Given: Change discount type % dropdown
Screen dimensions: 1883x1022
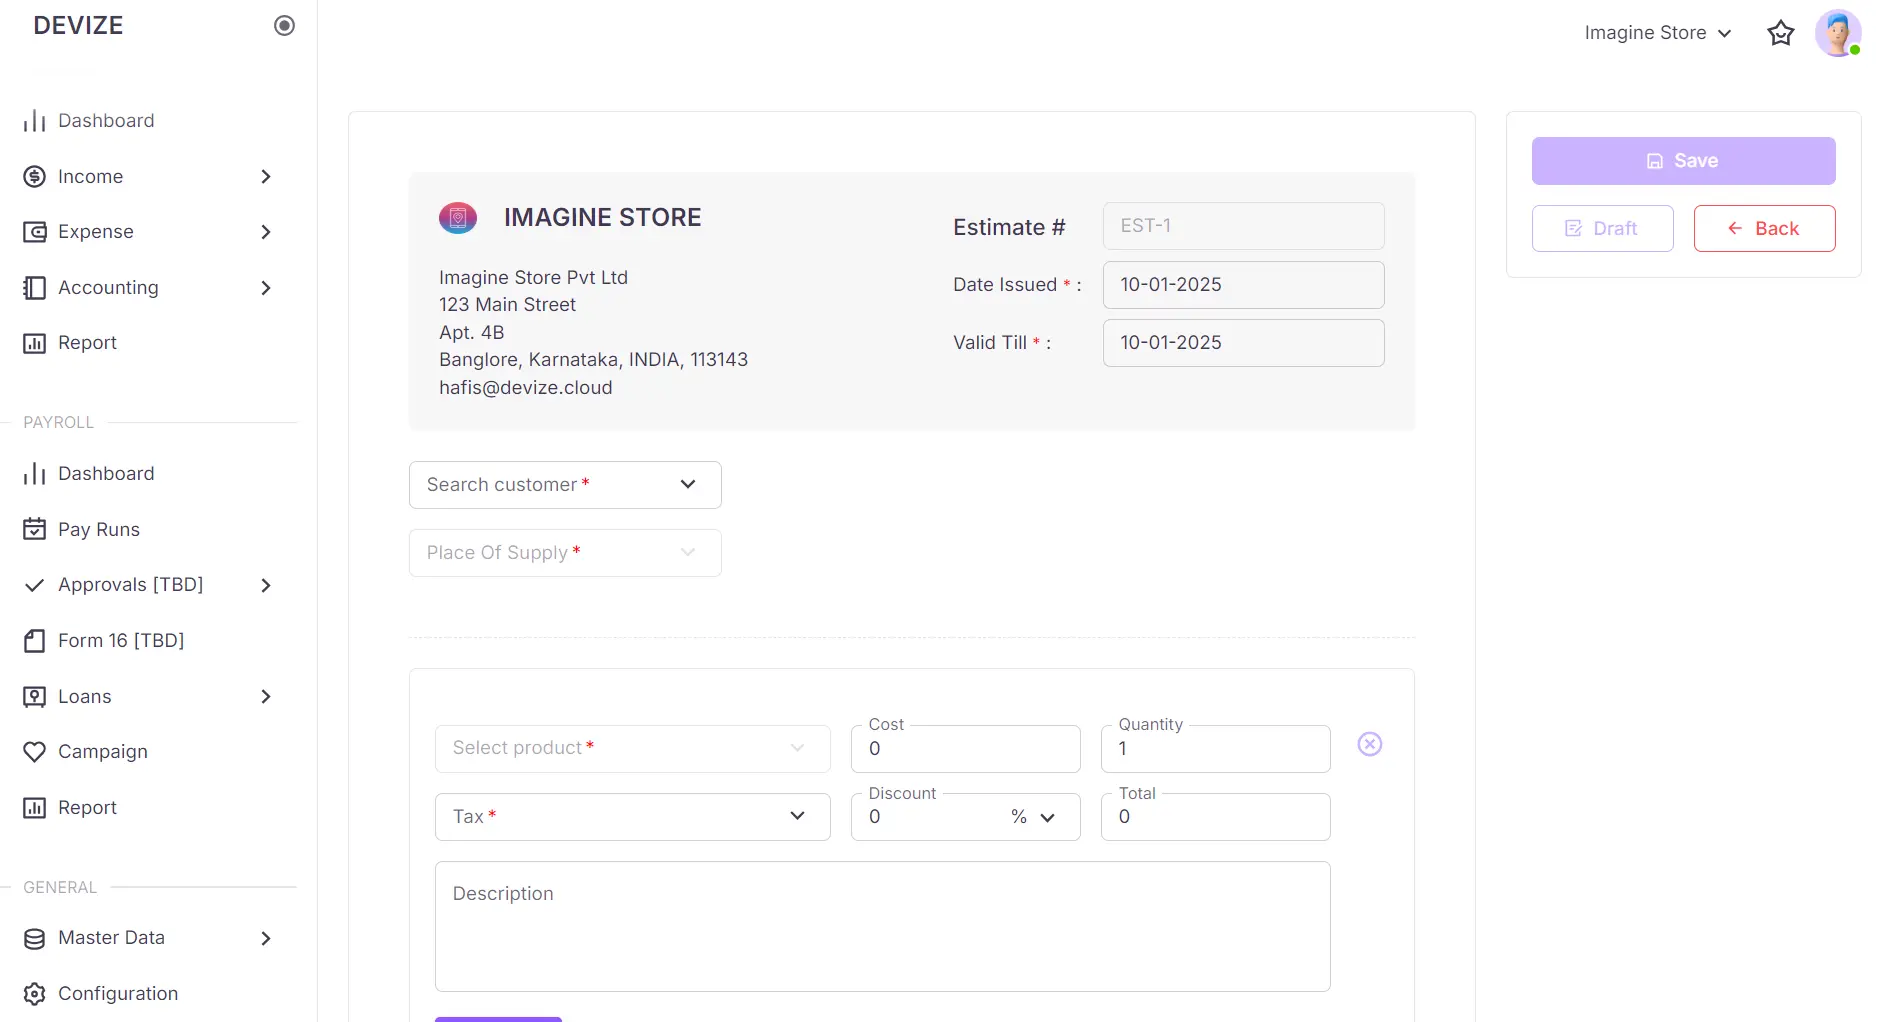Looking at the screenshot, I should tap(1034, 817).
